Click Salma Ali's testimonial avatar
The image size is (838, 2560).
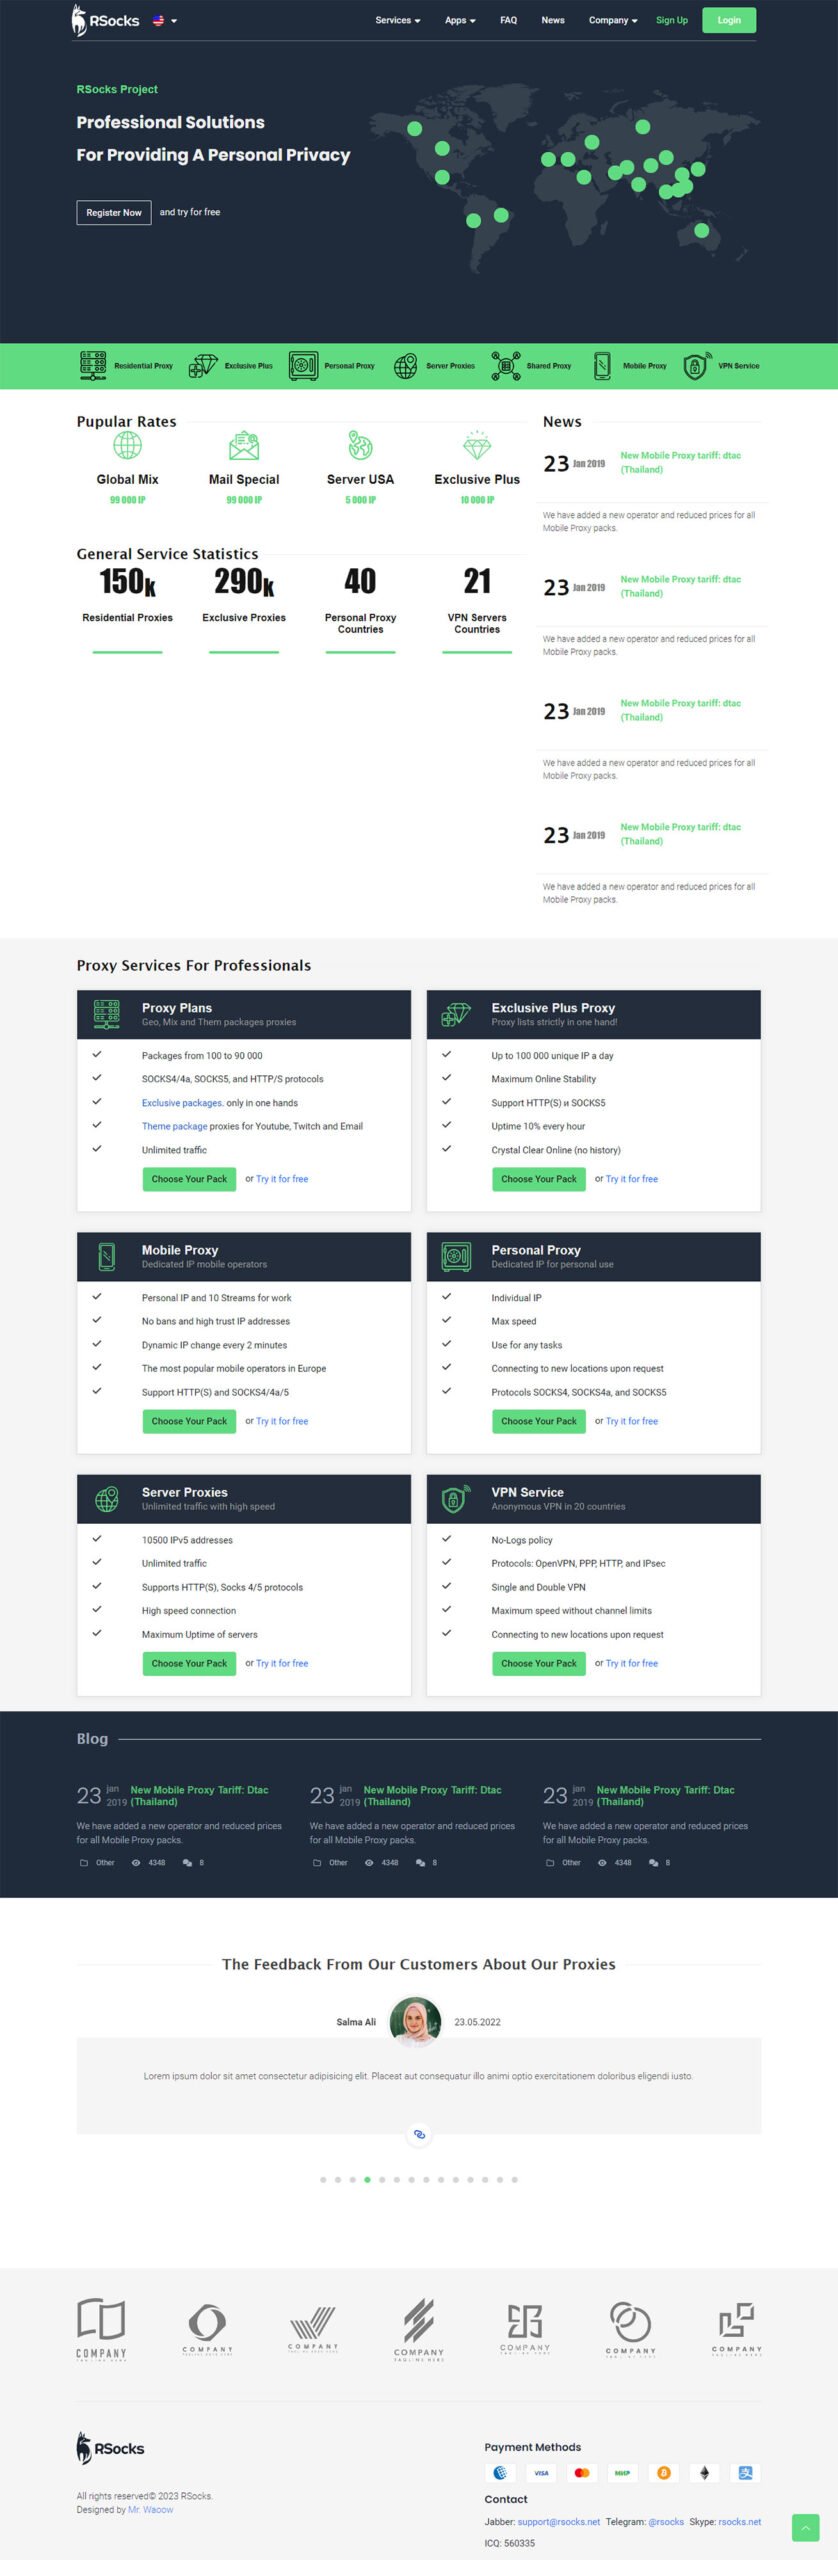pos(415,2022)
